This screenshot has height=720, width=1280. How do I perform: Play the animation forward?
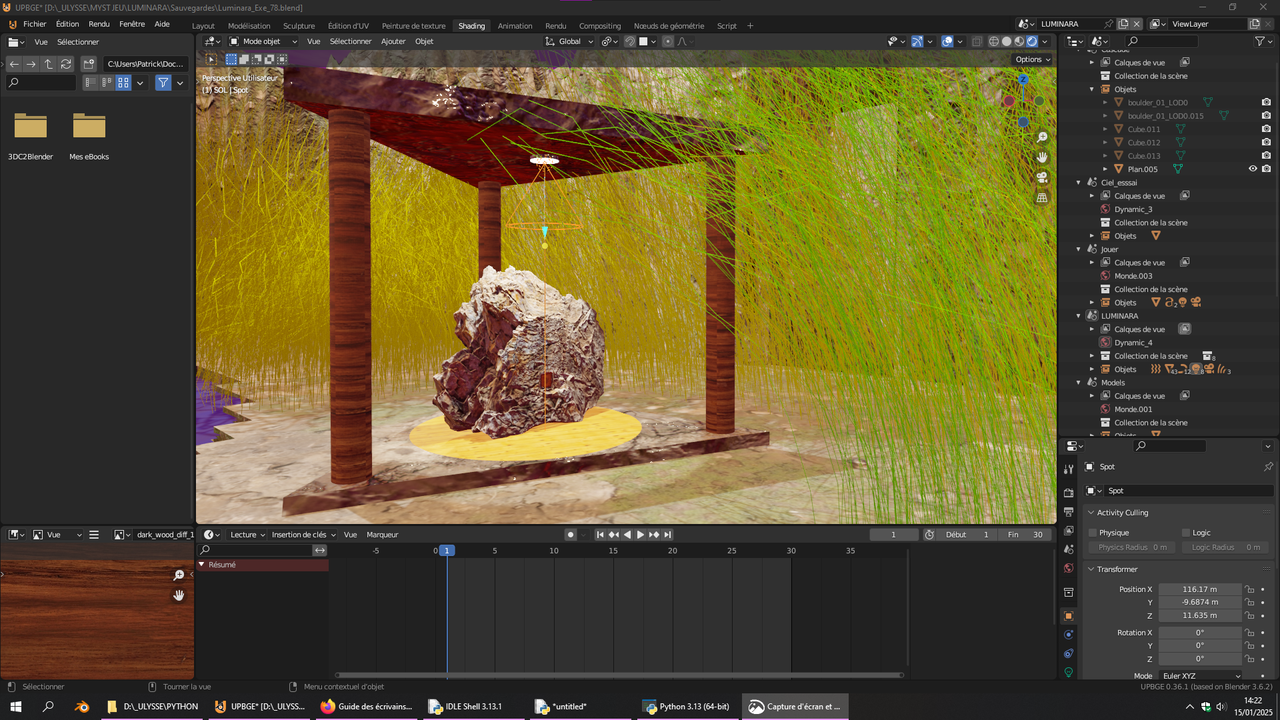pos(641,535)
